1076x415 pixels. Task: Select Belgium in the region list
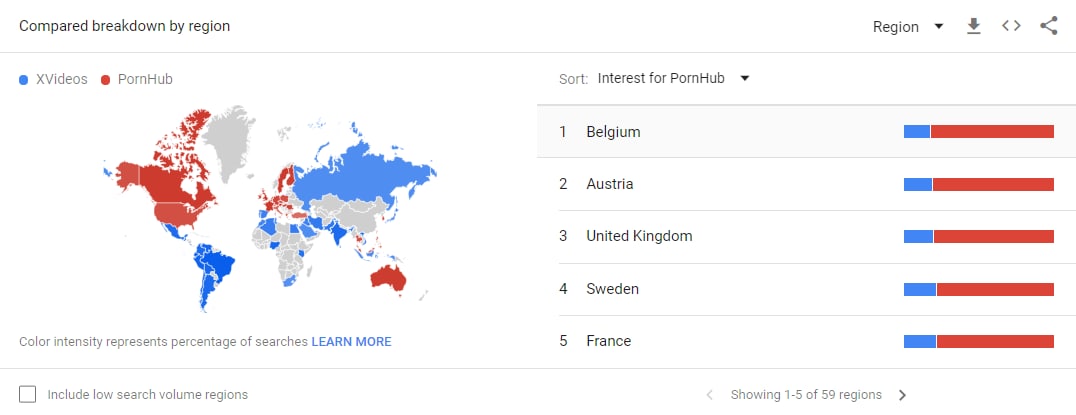[x=806, y=132]
